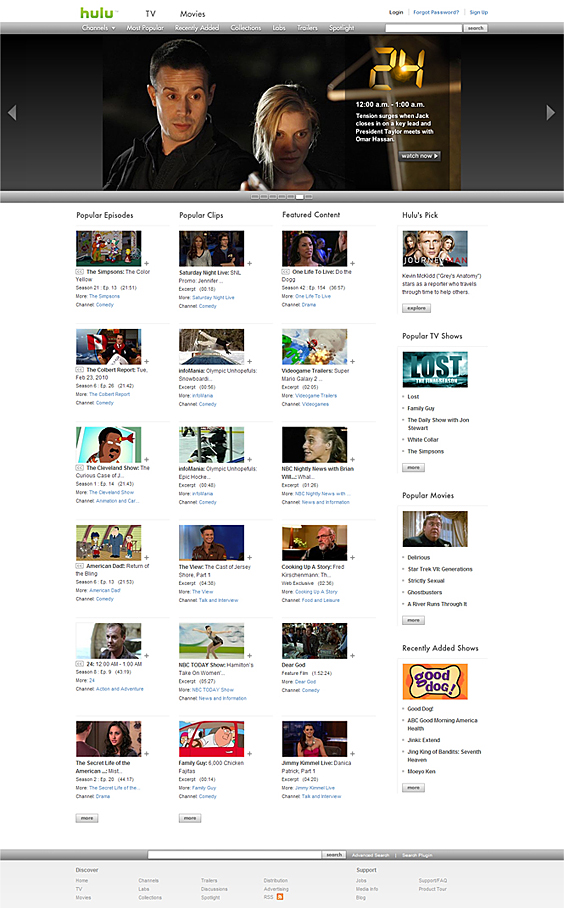Click the top search button
564x908 pixels.
(x=475, y=28)
